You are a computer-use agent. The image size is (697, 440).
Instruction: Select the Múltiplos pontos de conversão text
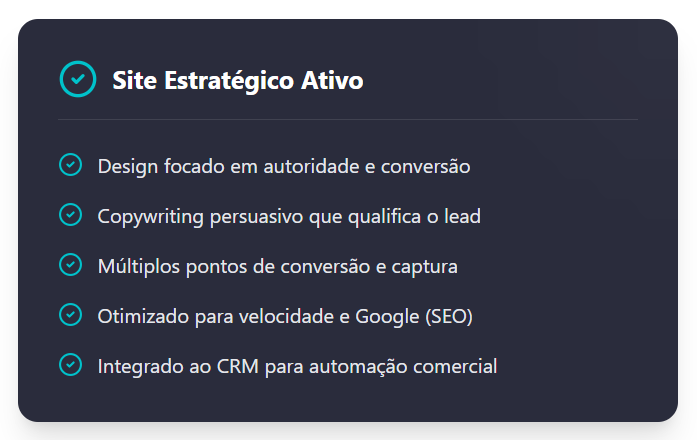(x=278, y=267)
